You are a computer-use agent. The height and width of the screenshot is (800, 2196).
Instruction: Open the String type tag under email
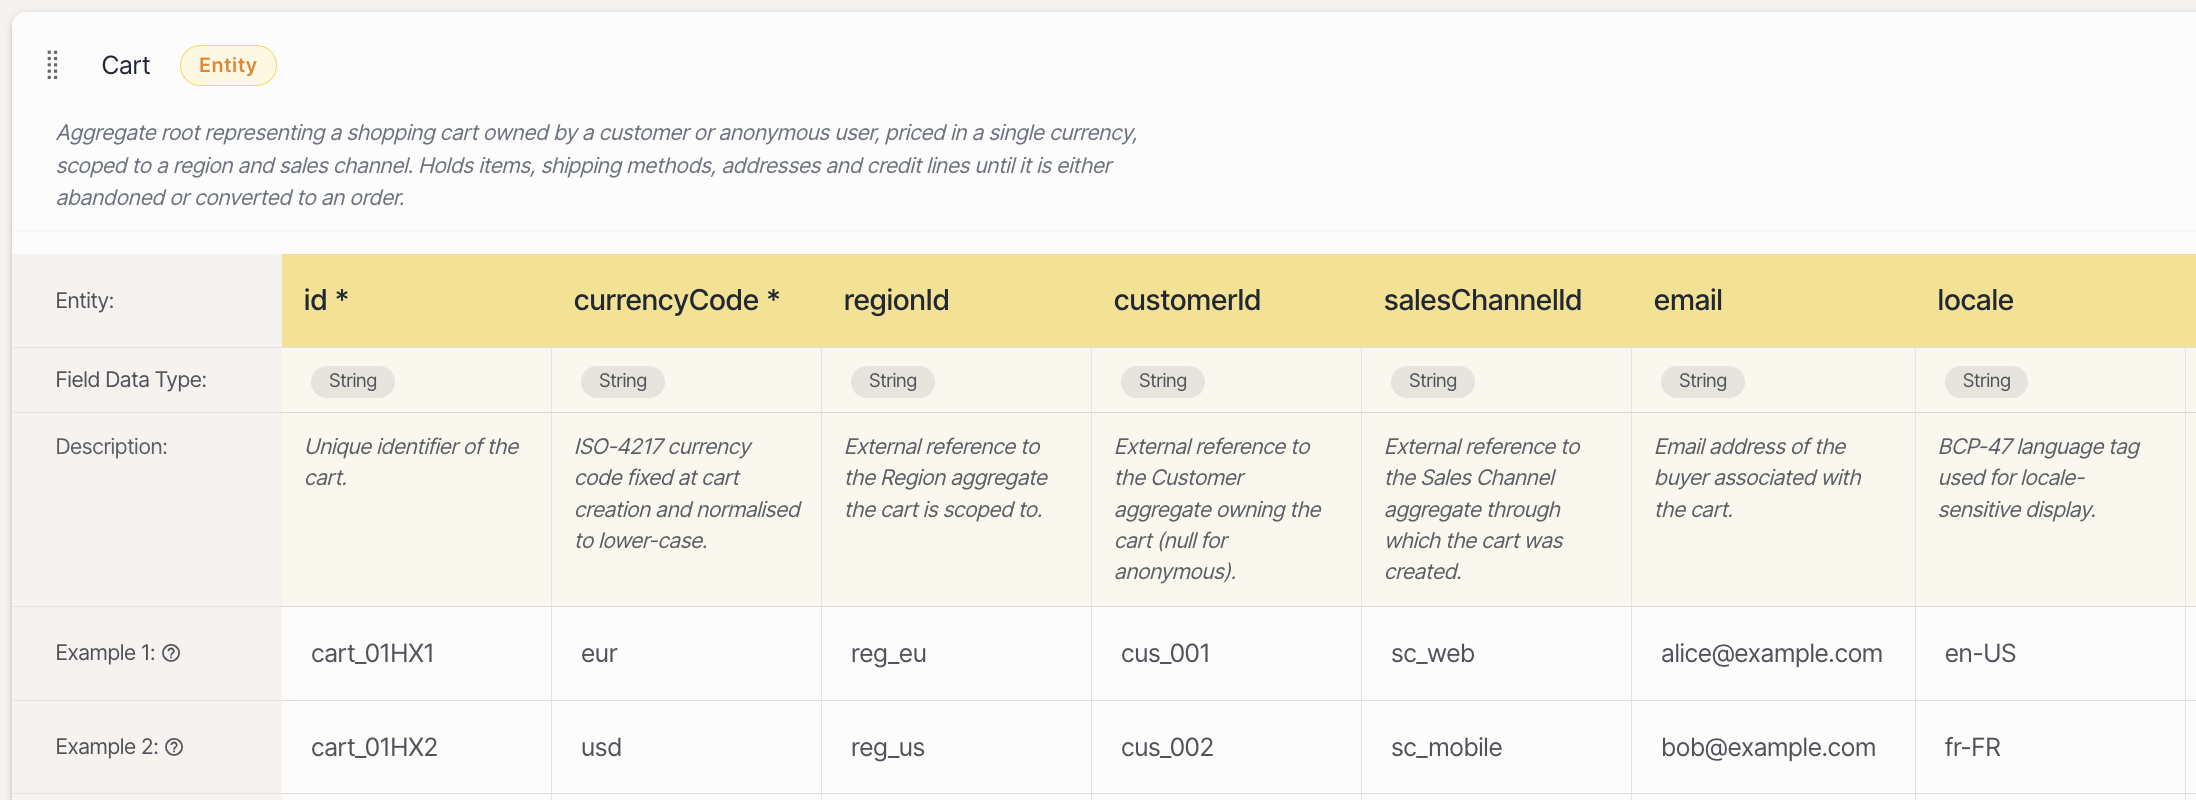pos(1702,381)
